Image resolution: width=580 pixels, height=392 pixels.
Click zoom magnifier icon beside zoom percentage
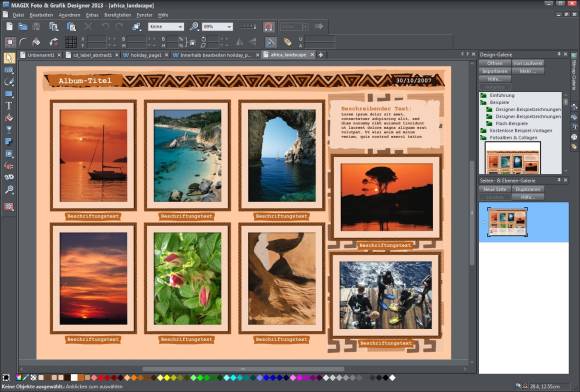click(x=194, y=27)
